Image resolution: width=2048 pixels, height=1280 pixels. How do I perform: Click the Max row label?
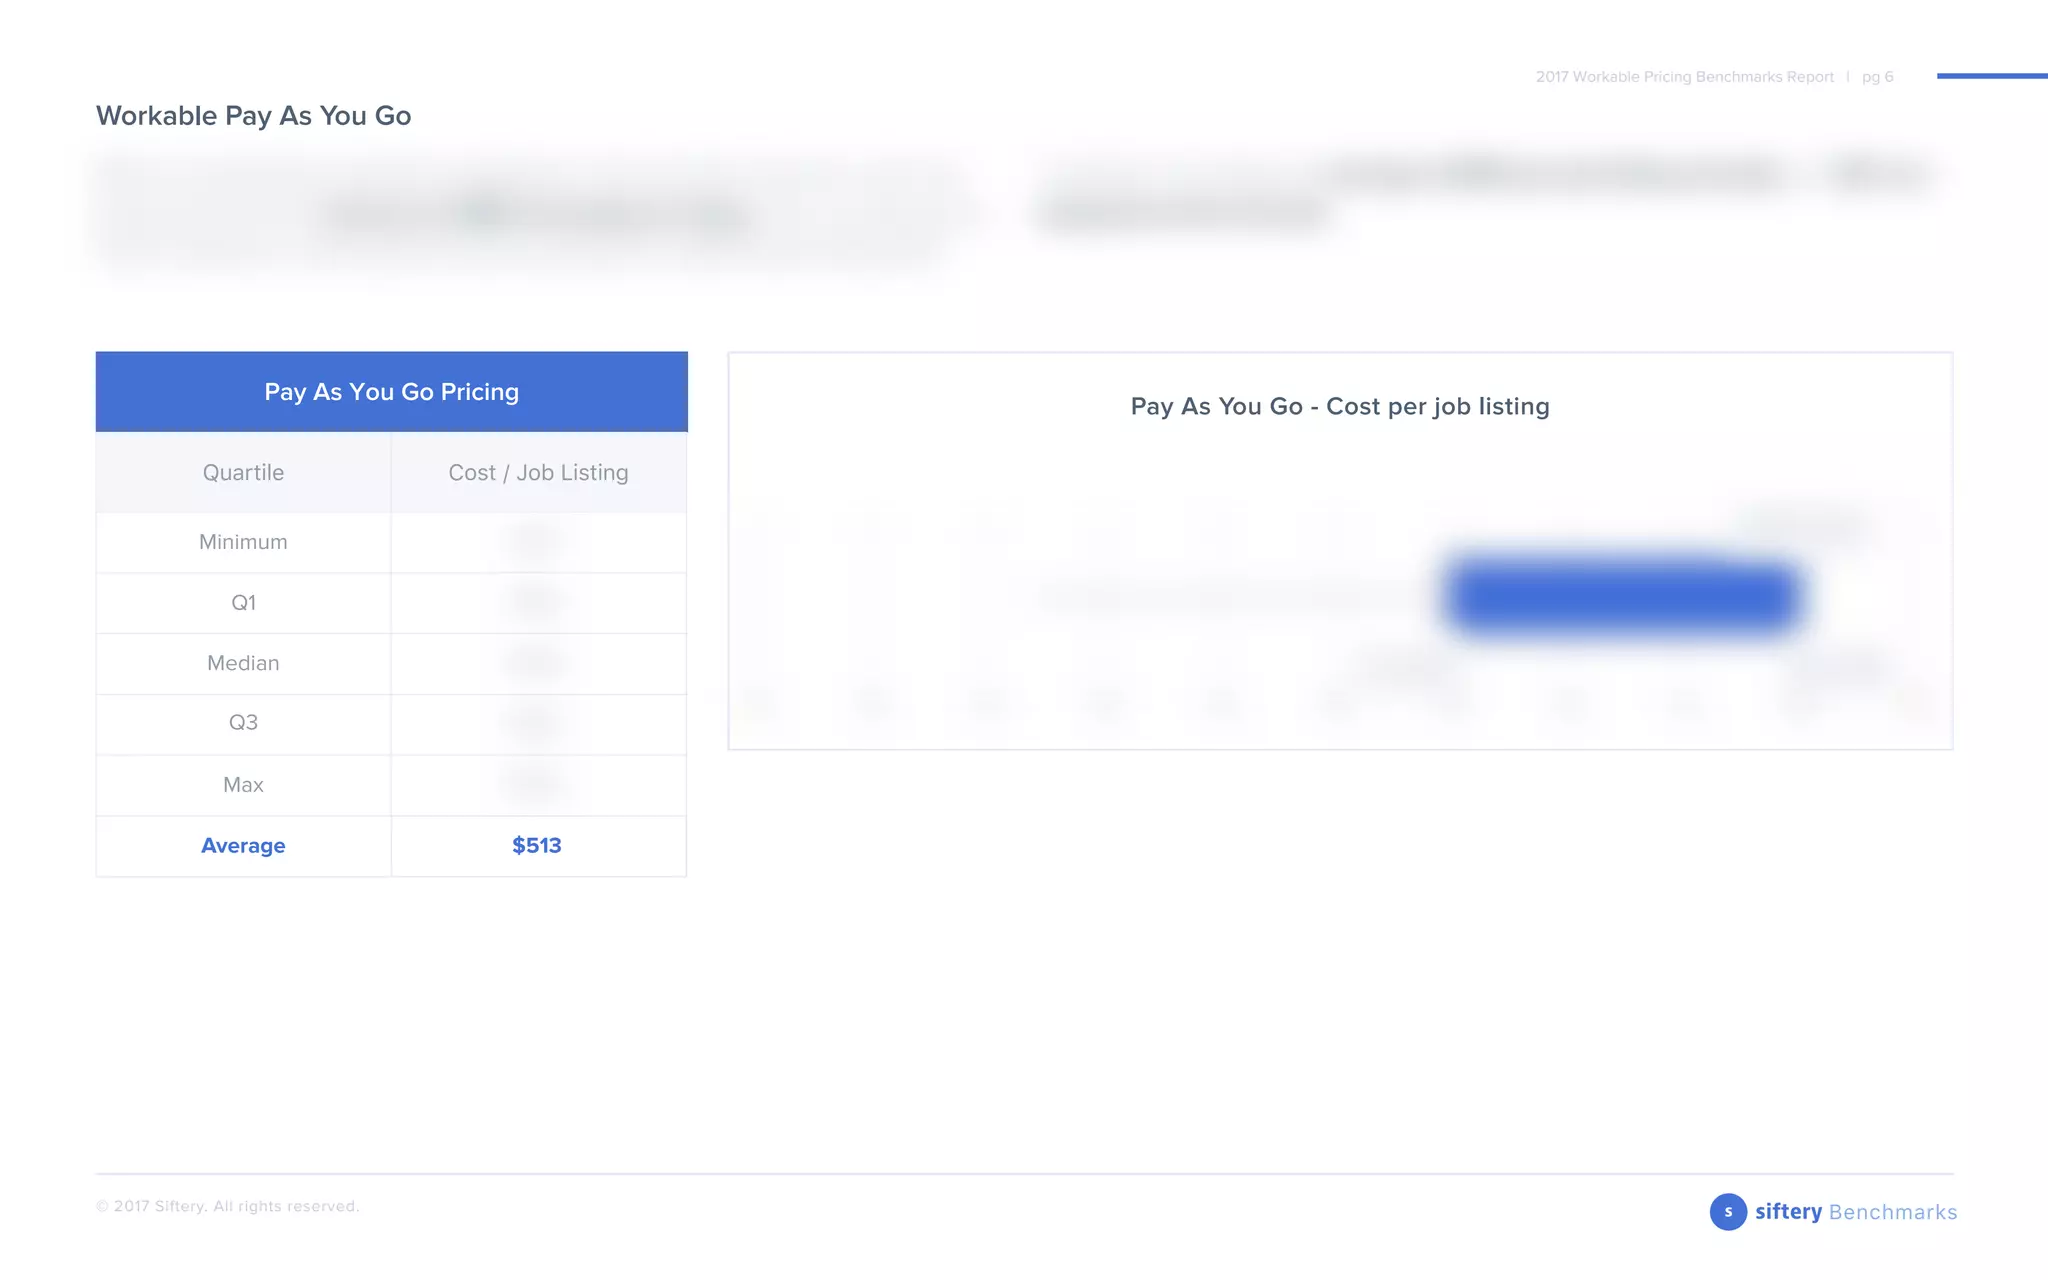tap(243, 784)
